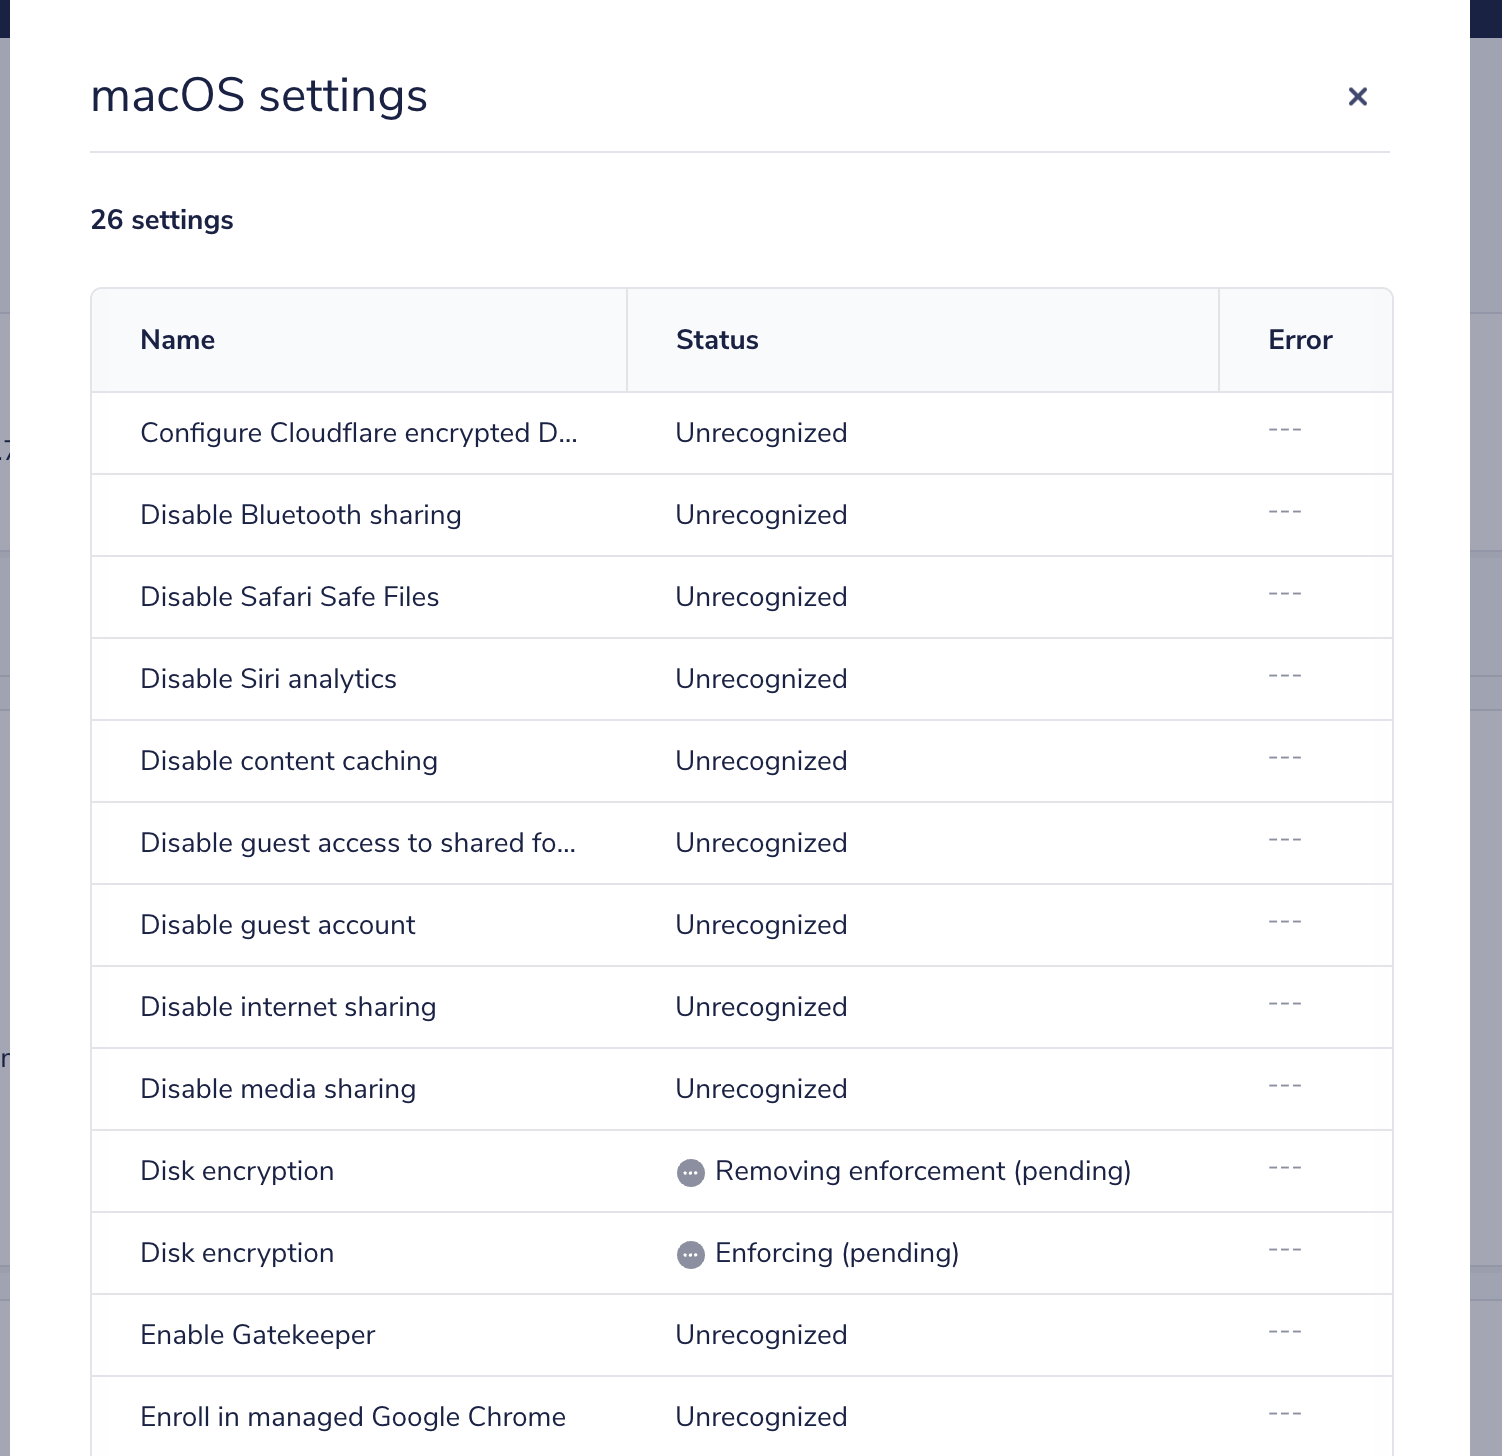Select the Unrecognized status for Enroll in managed Google Chrome
This screenshot has height=1456, width=1502.
[761, 1417]
